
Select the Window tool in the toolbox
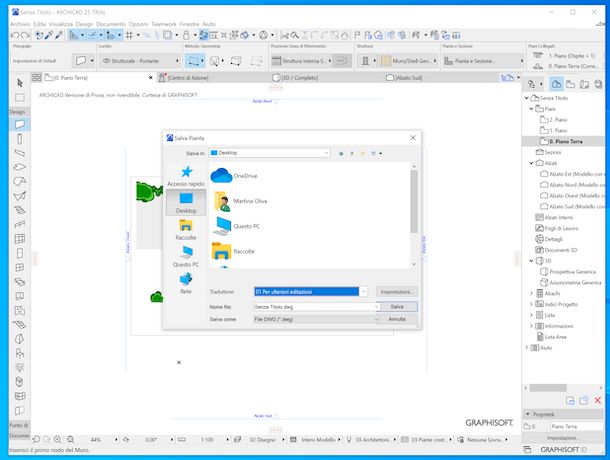click(x=20, y=267)
